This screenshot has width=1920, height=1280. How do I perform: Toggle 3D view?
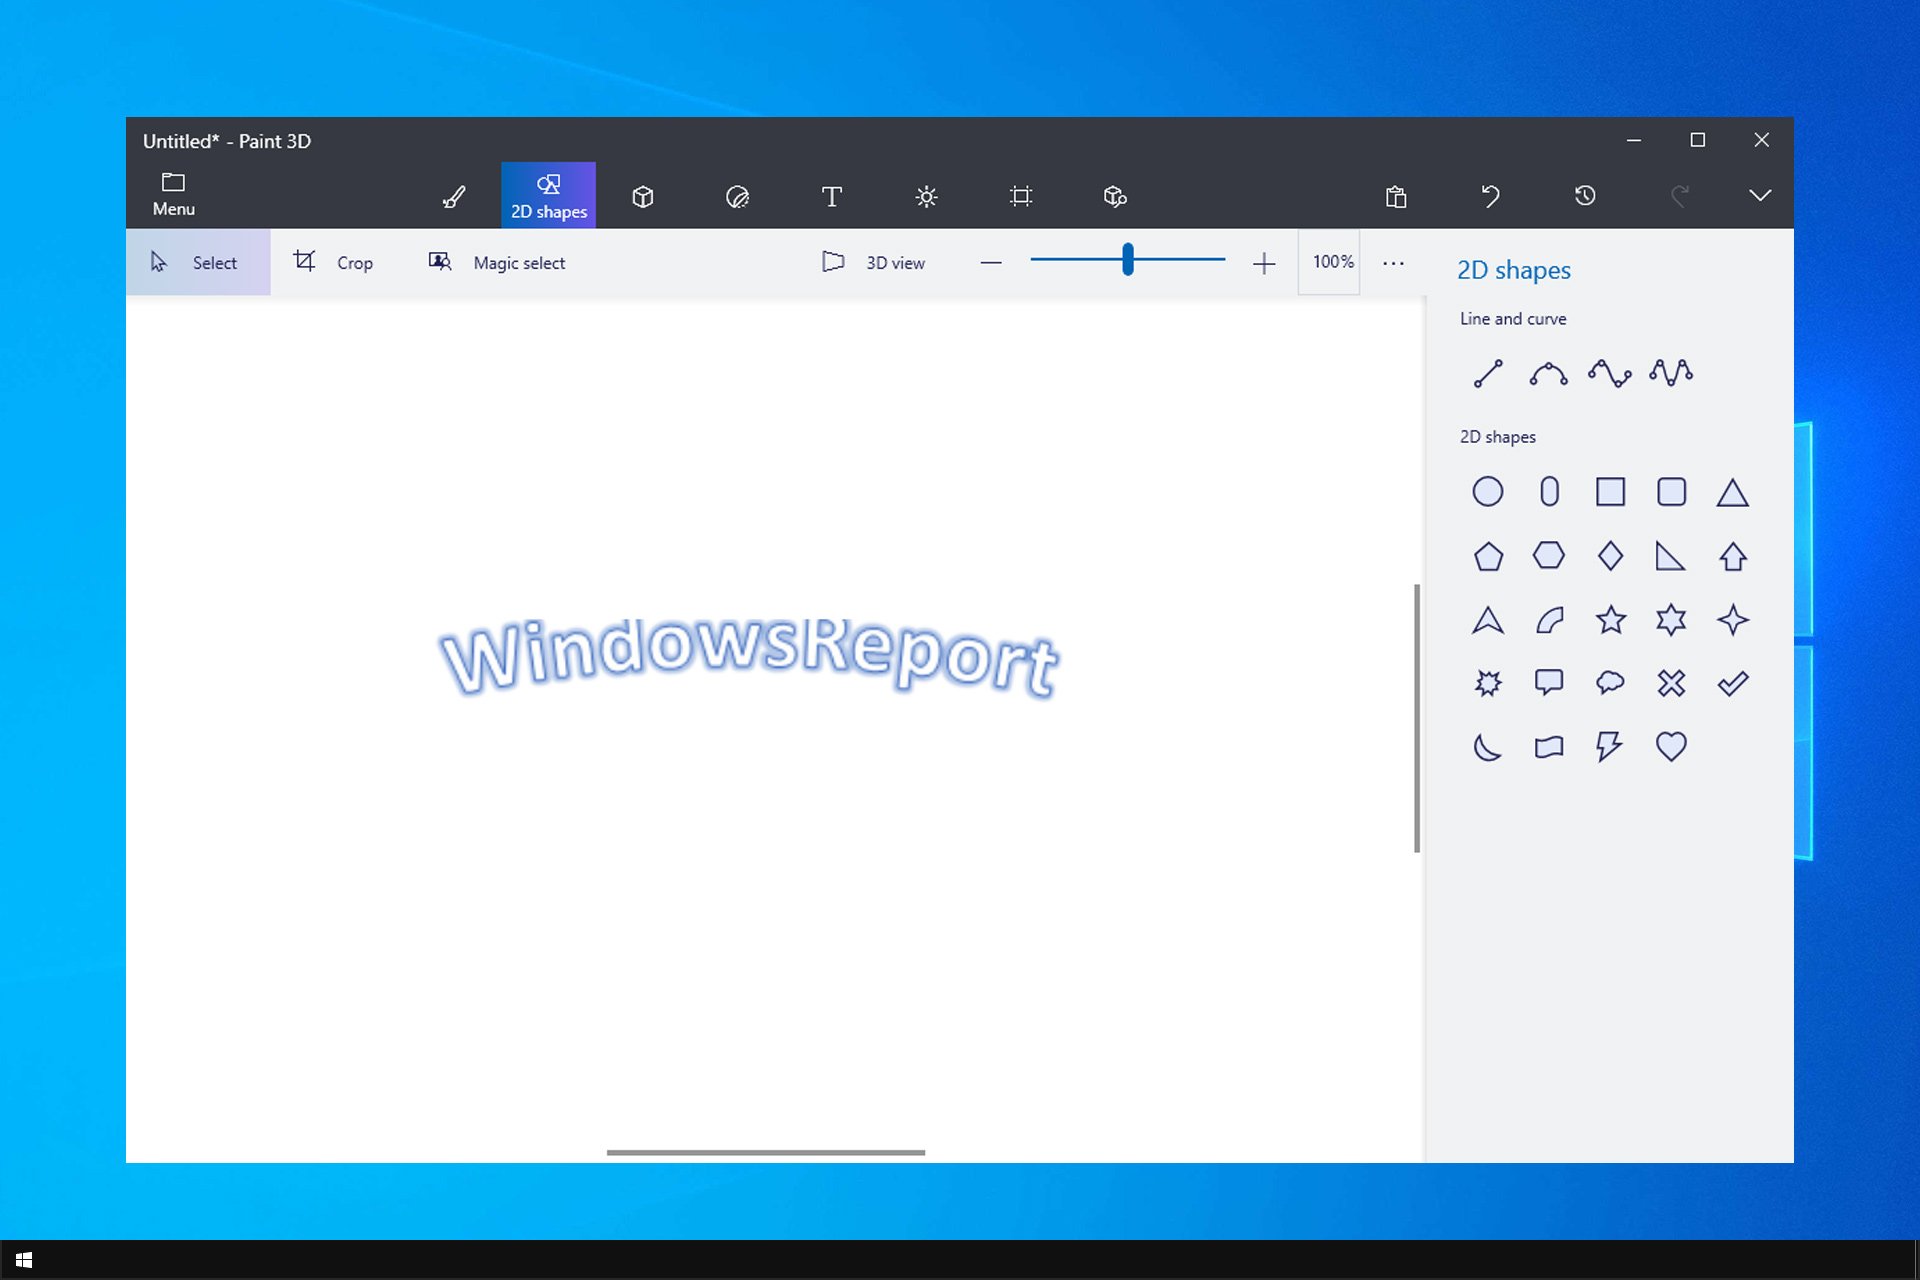pyautogui.click(x=874, y=262)
